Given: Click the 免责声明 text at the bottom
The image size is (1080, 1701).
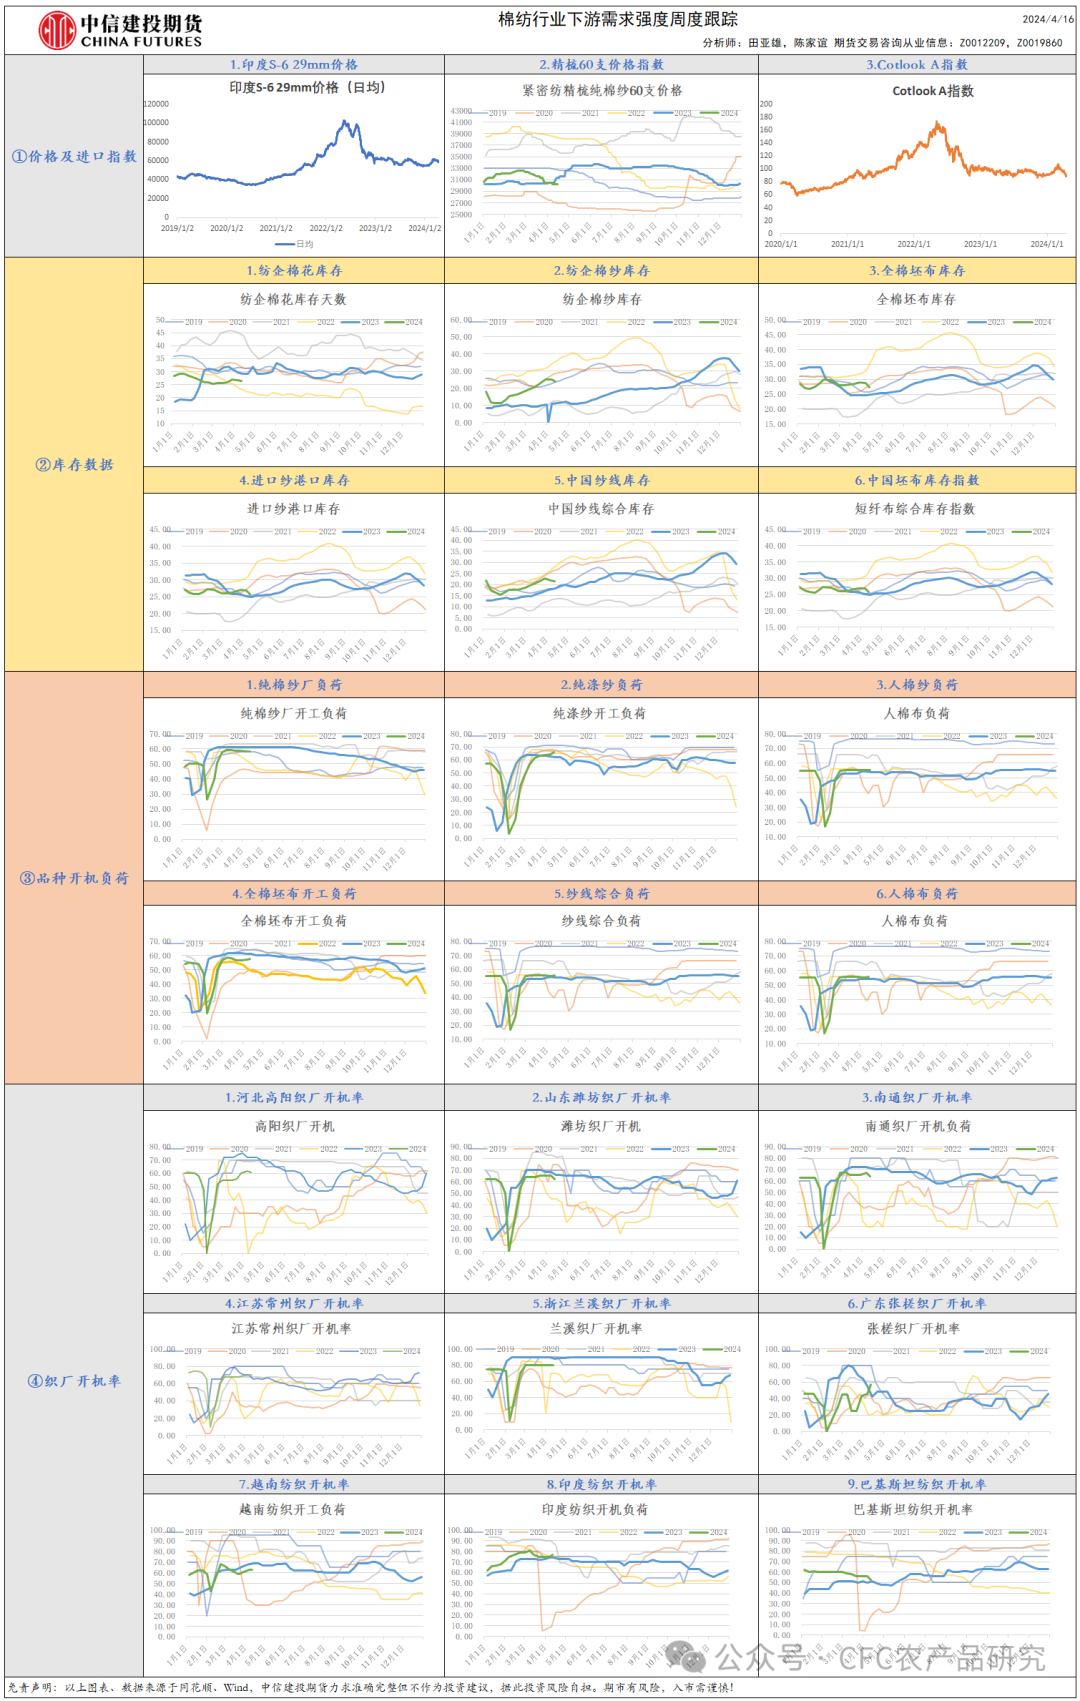Looking at the screenshot, I should coord(30,1687).
